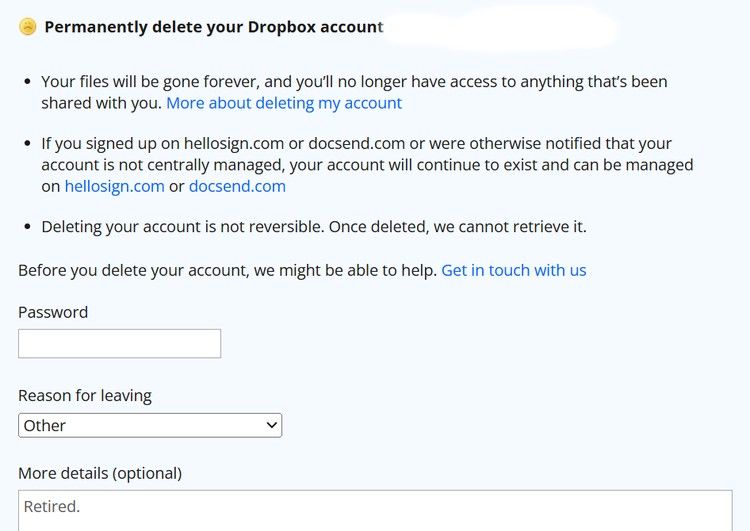Click the 'More details (optional)' label
750x531 pixels.
[100, 473]
